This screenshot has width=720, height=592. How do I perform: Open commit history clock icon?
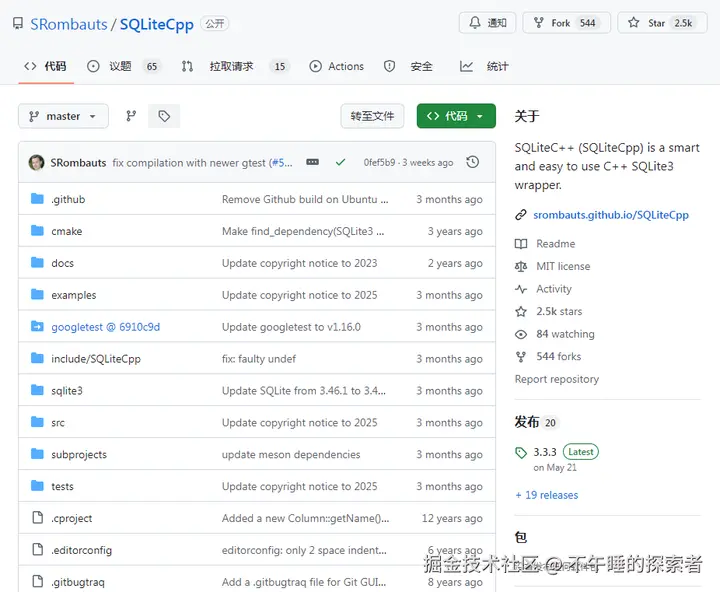point(472,162)
